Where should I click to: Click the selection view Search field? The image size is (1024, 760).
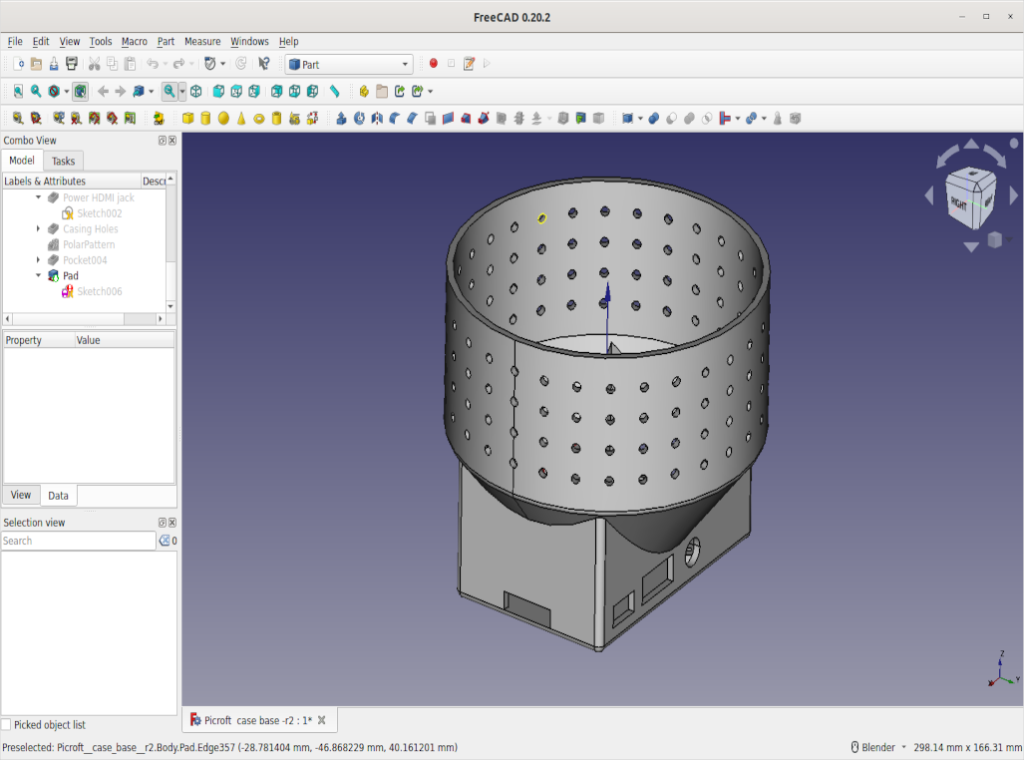tap(78, 541)
